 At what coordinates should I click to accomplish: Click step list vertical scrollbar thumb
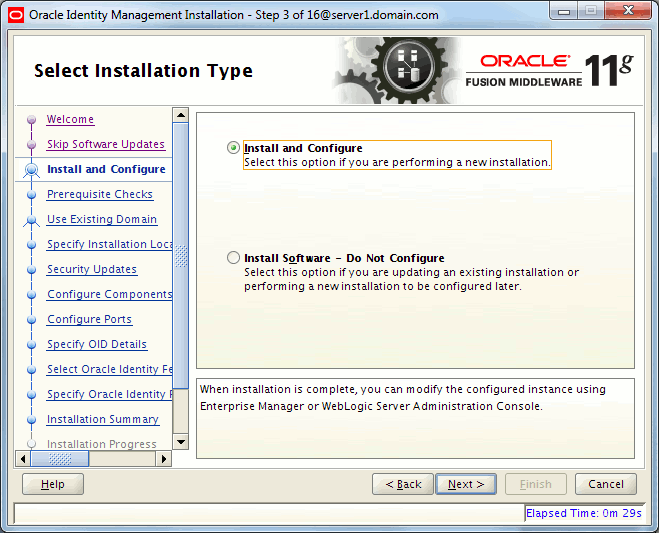(181, 256)
